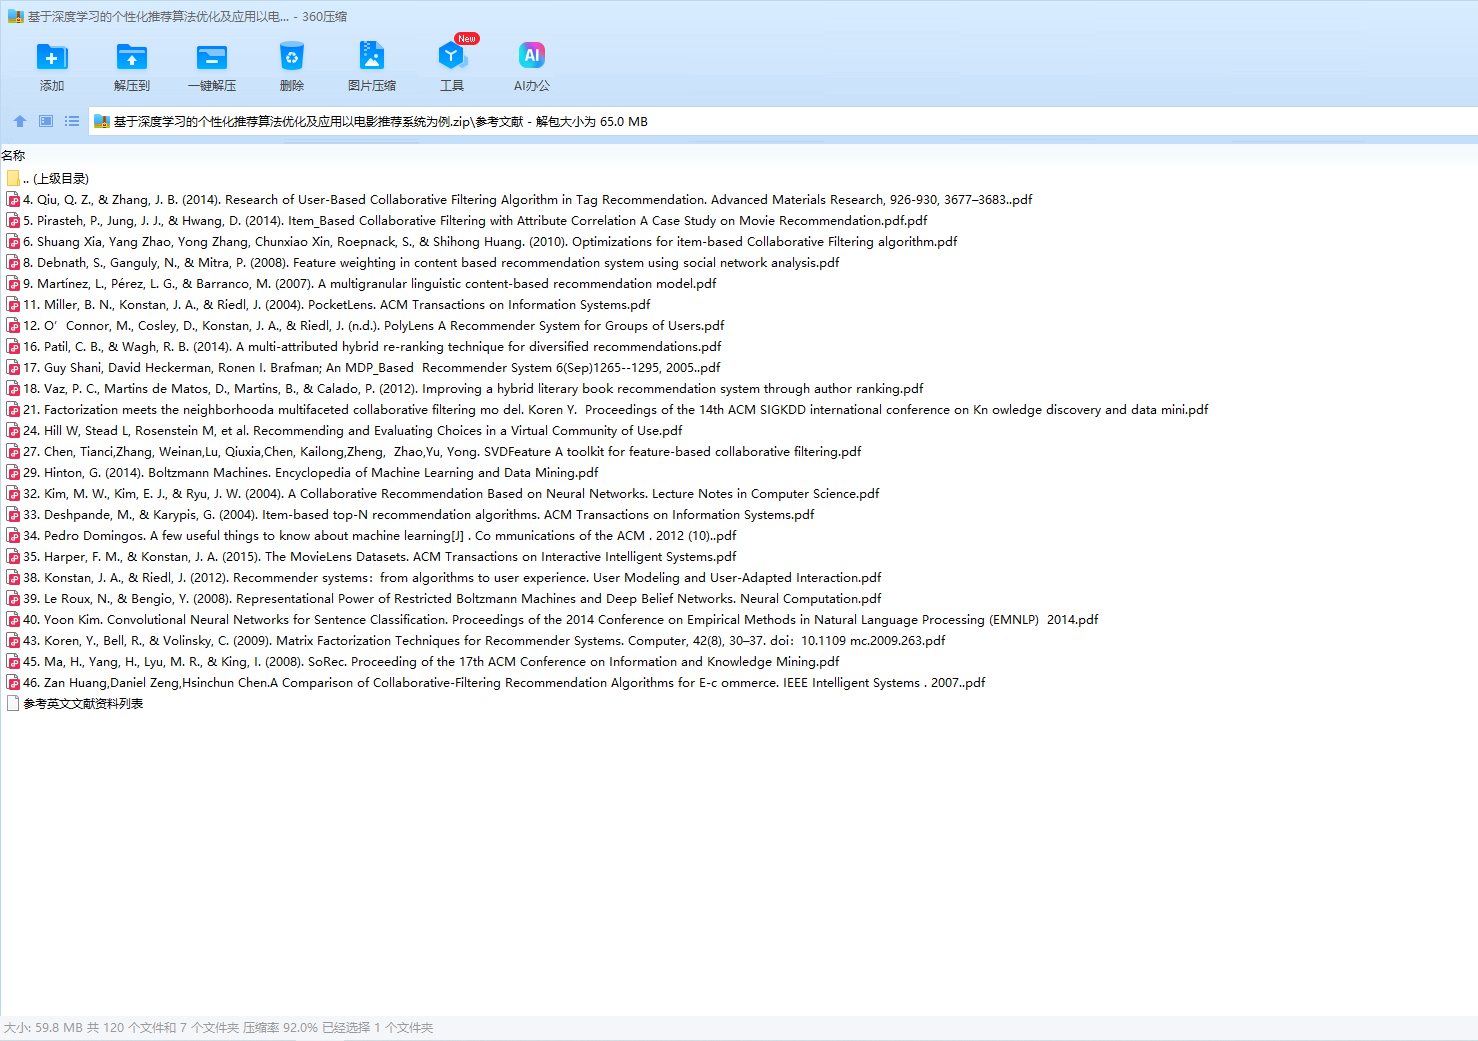The image size is (1478, 1041).
Task: Click the 添加 (Add) toolbar icon
Action: [x=52, y=57]
